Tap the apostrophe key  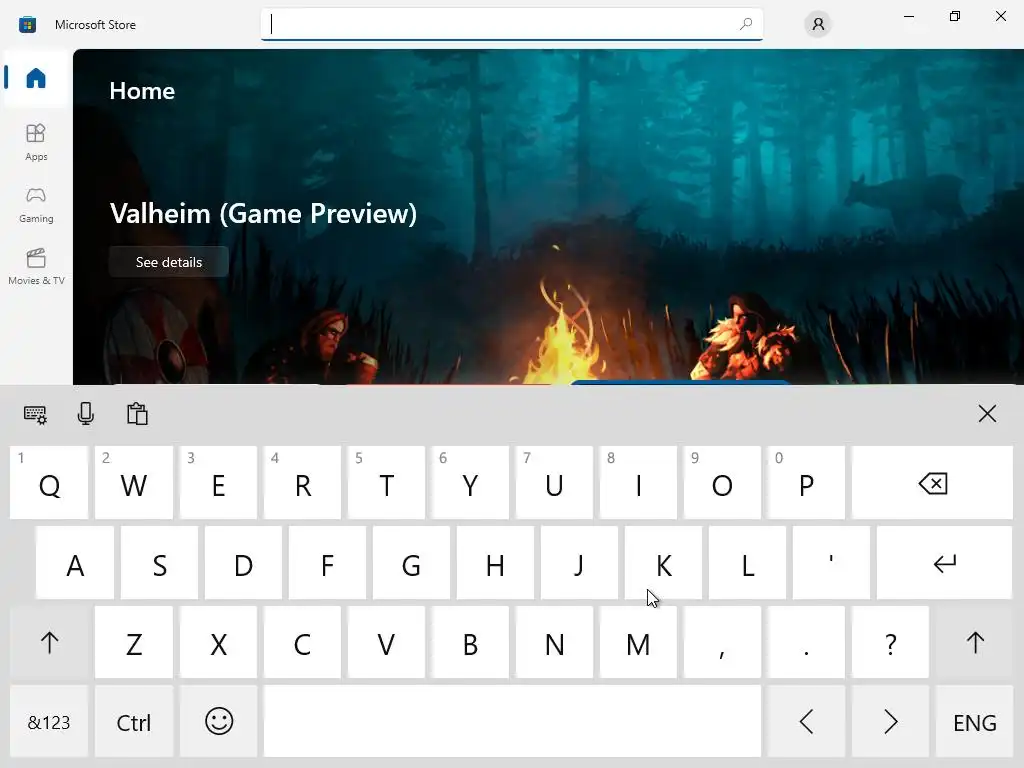[831, 563]
